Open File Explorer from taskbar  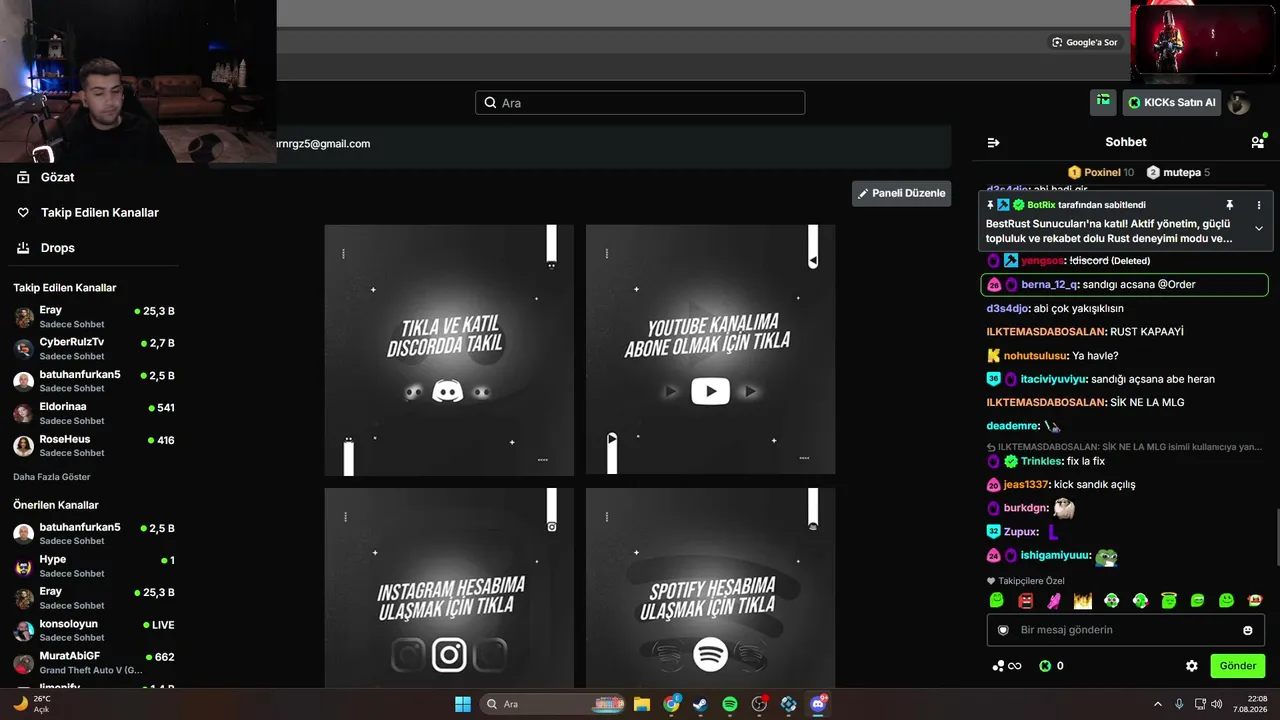(642, 704)
